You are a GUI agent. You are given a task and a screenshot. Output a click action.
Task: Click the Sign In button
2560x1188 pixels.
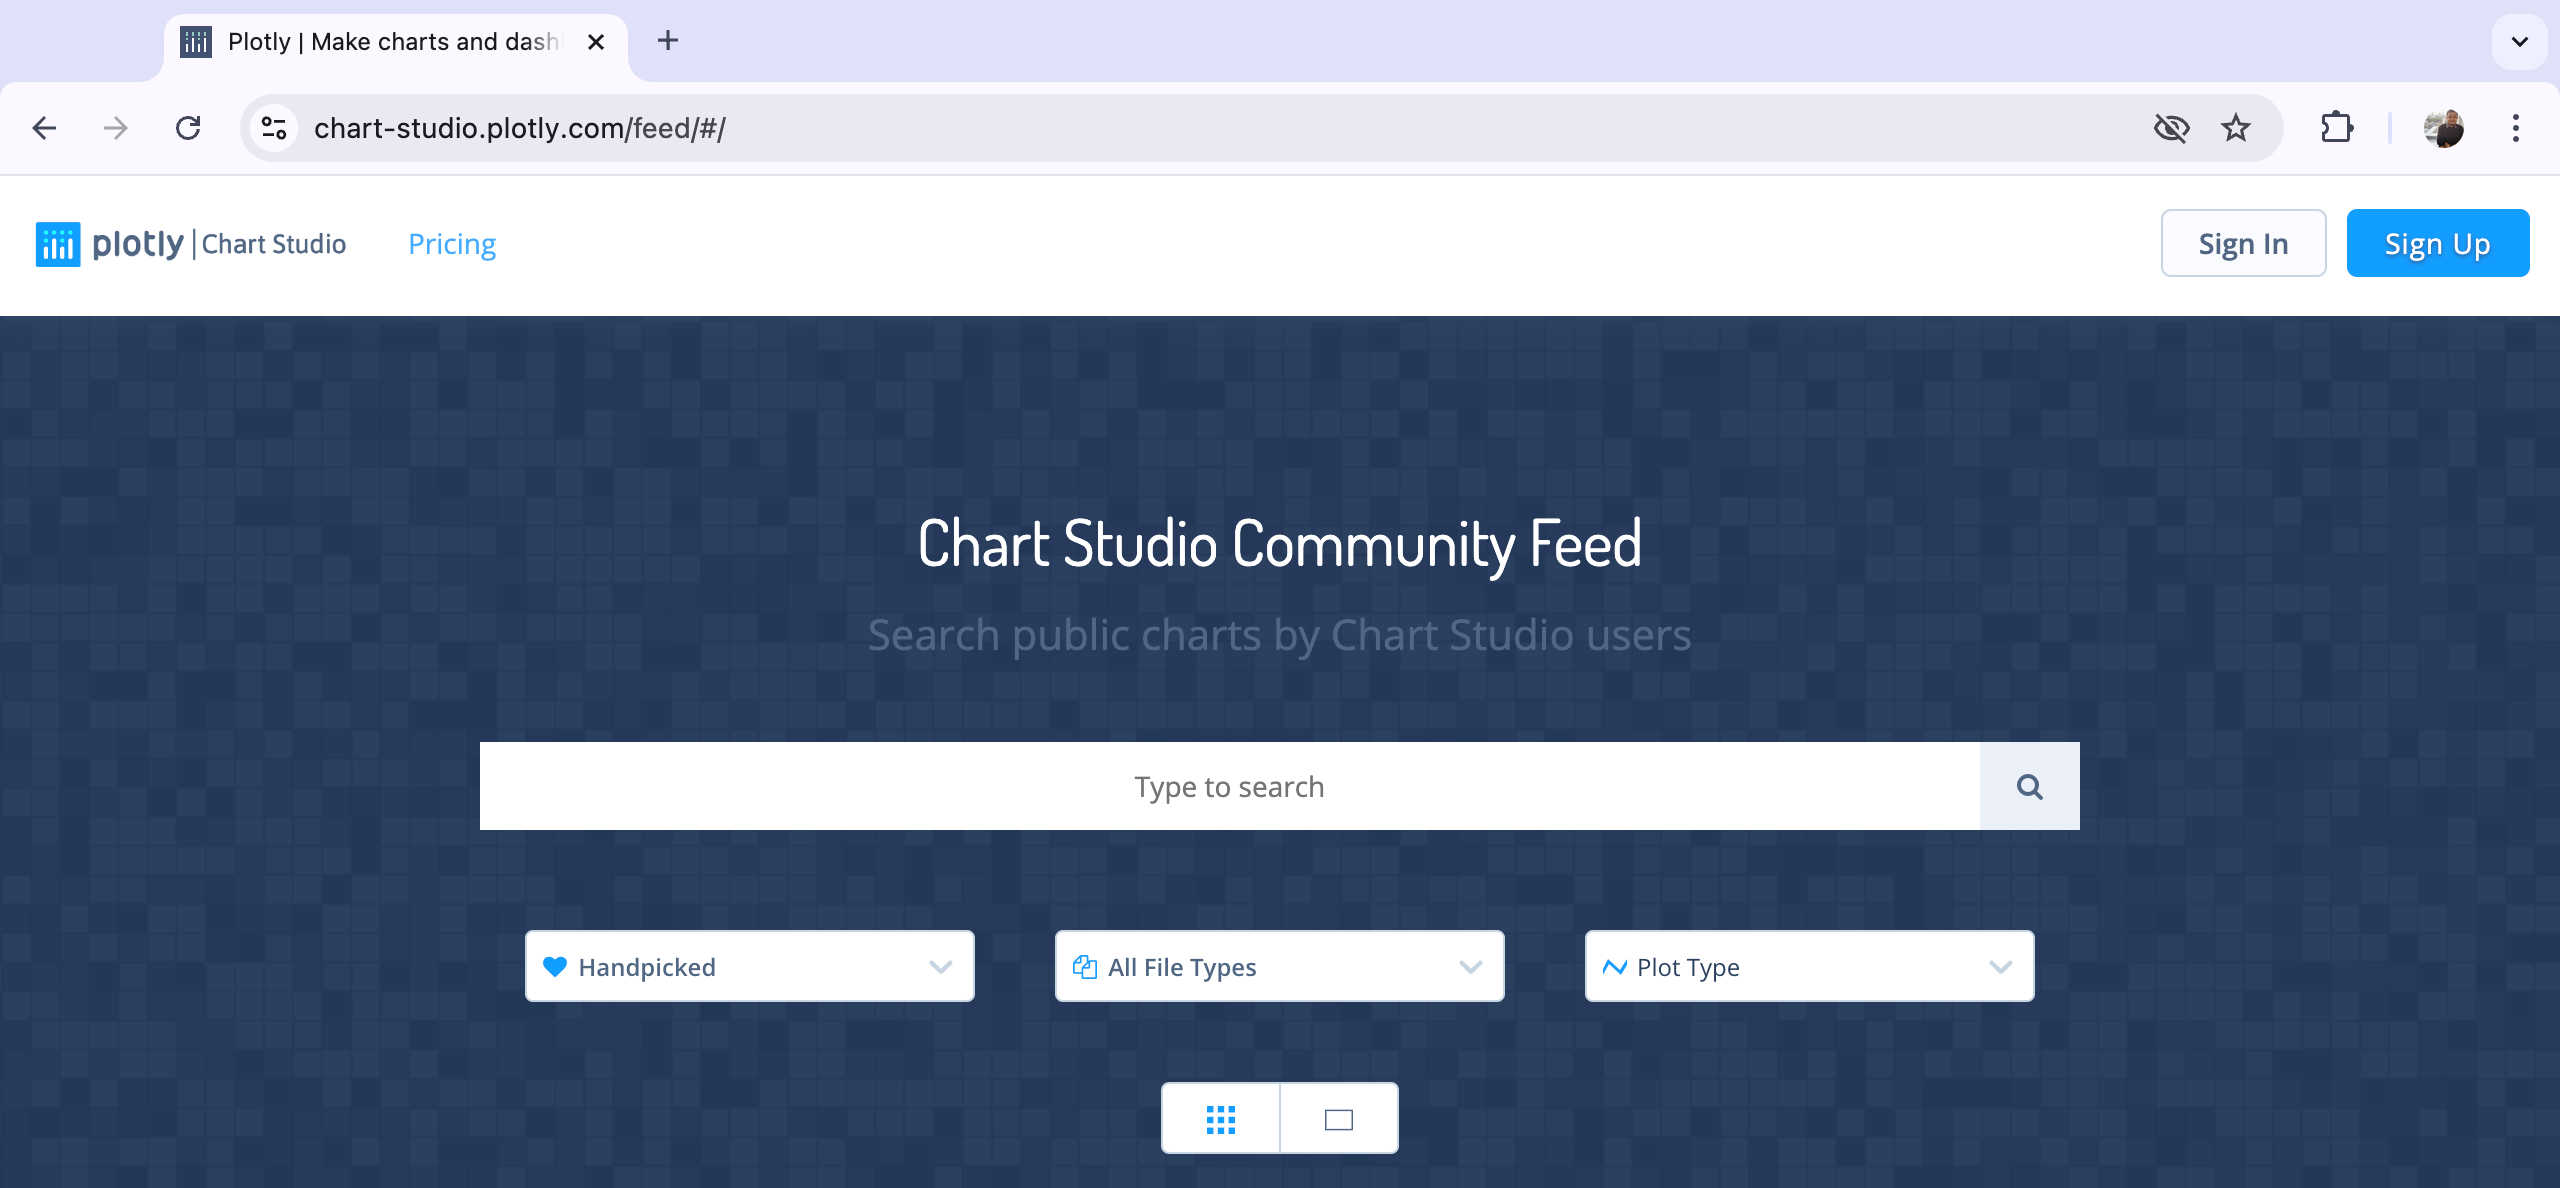point(2243,244)
